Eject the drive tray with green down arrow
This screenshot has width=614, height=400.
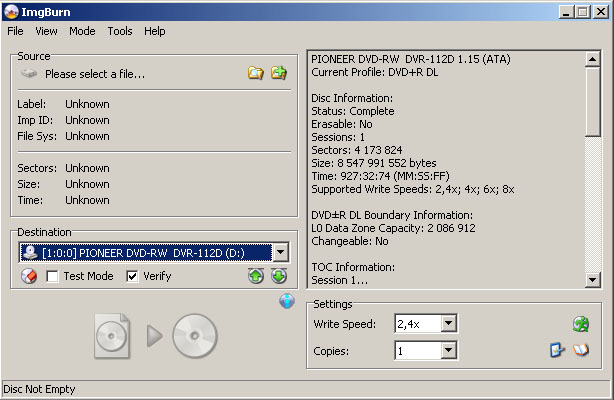click(x=279, y=276)
